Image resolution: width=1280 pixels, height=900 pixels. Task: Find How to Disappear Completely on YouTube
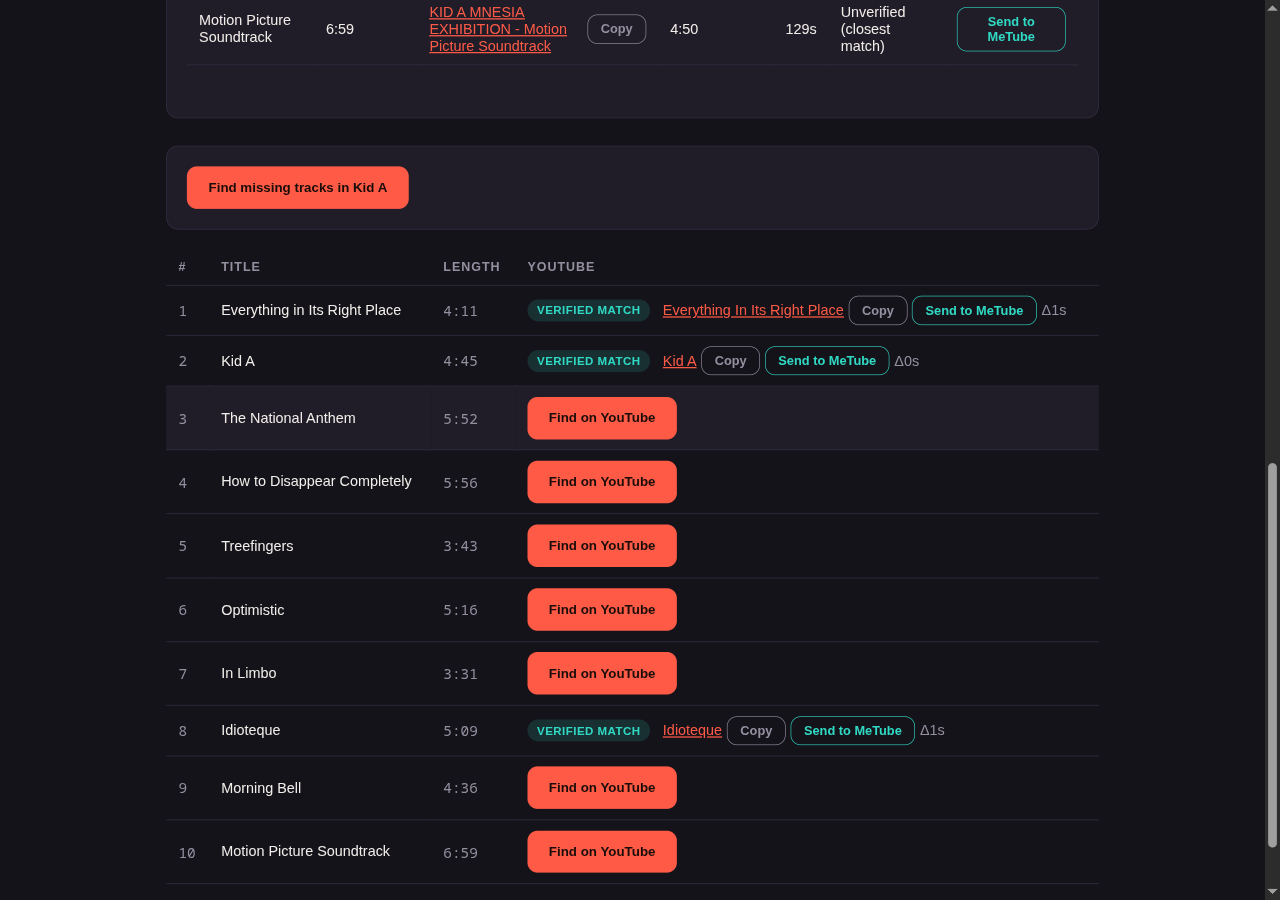click(602, 482)
